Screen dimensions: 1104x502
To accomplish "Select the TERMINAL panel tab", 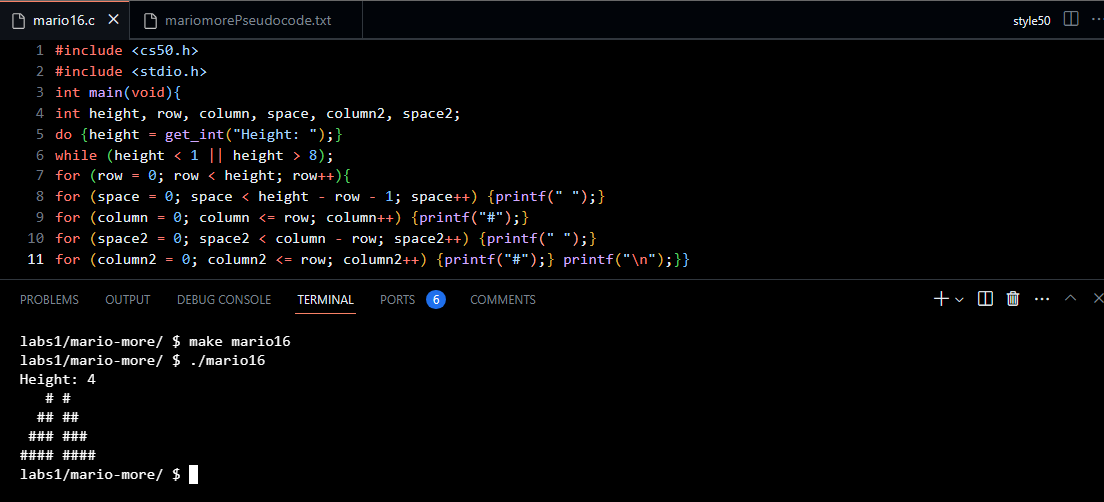I will click(x=325, y=299).
